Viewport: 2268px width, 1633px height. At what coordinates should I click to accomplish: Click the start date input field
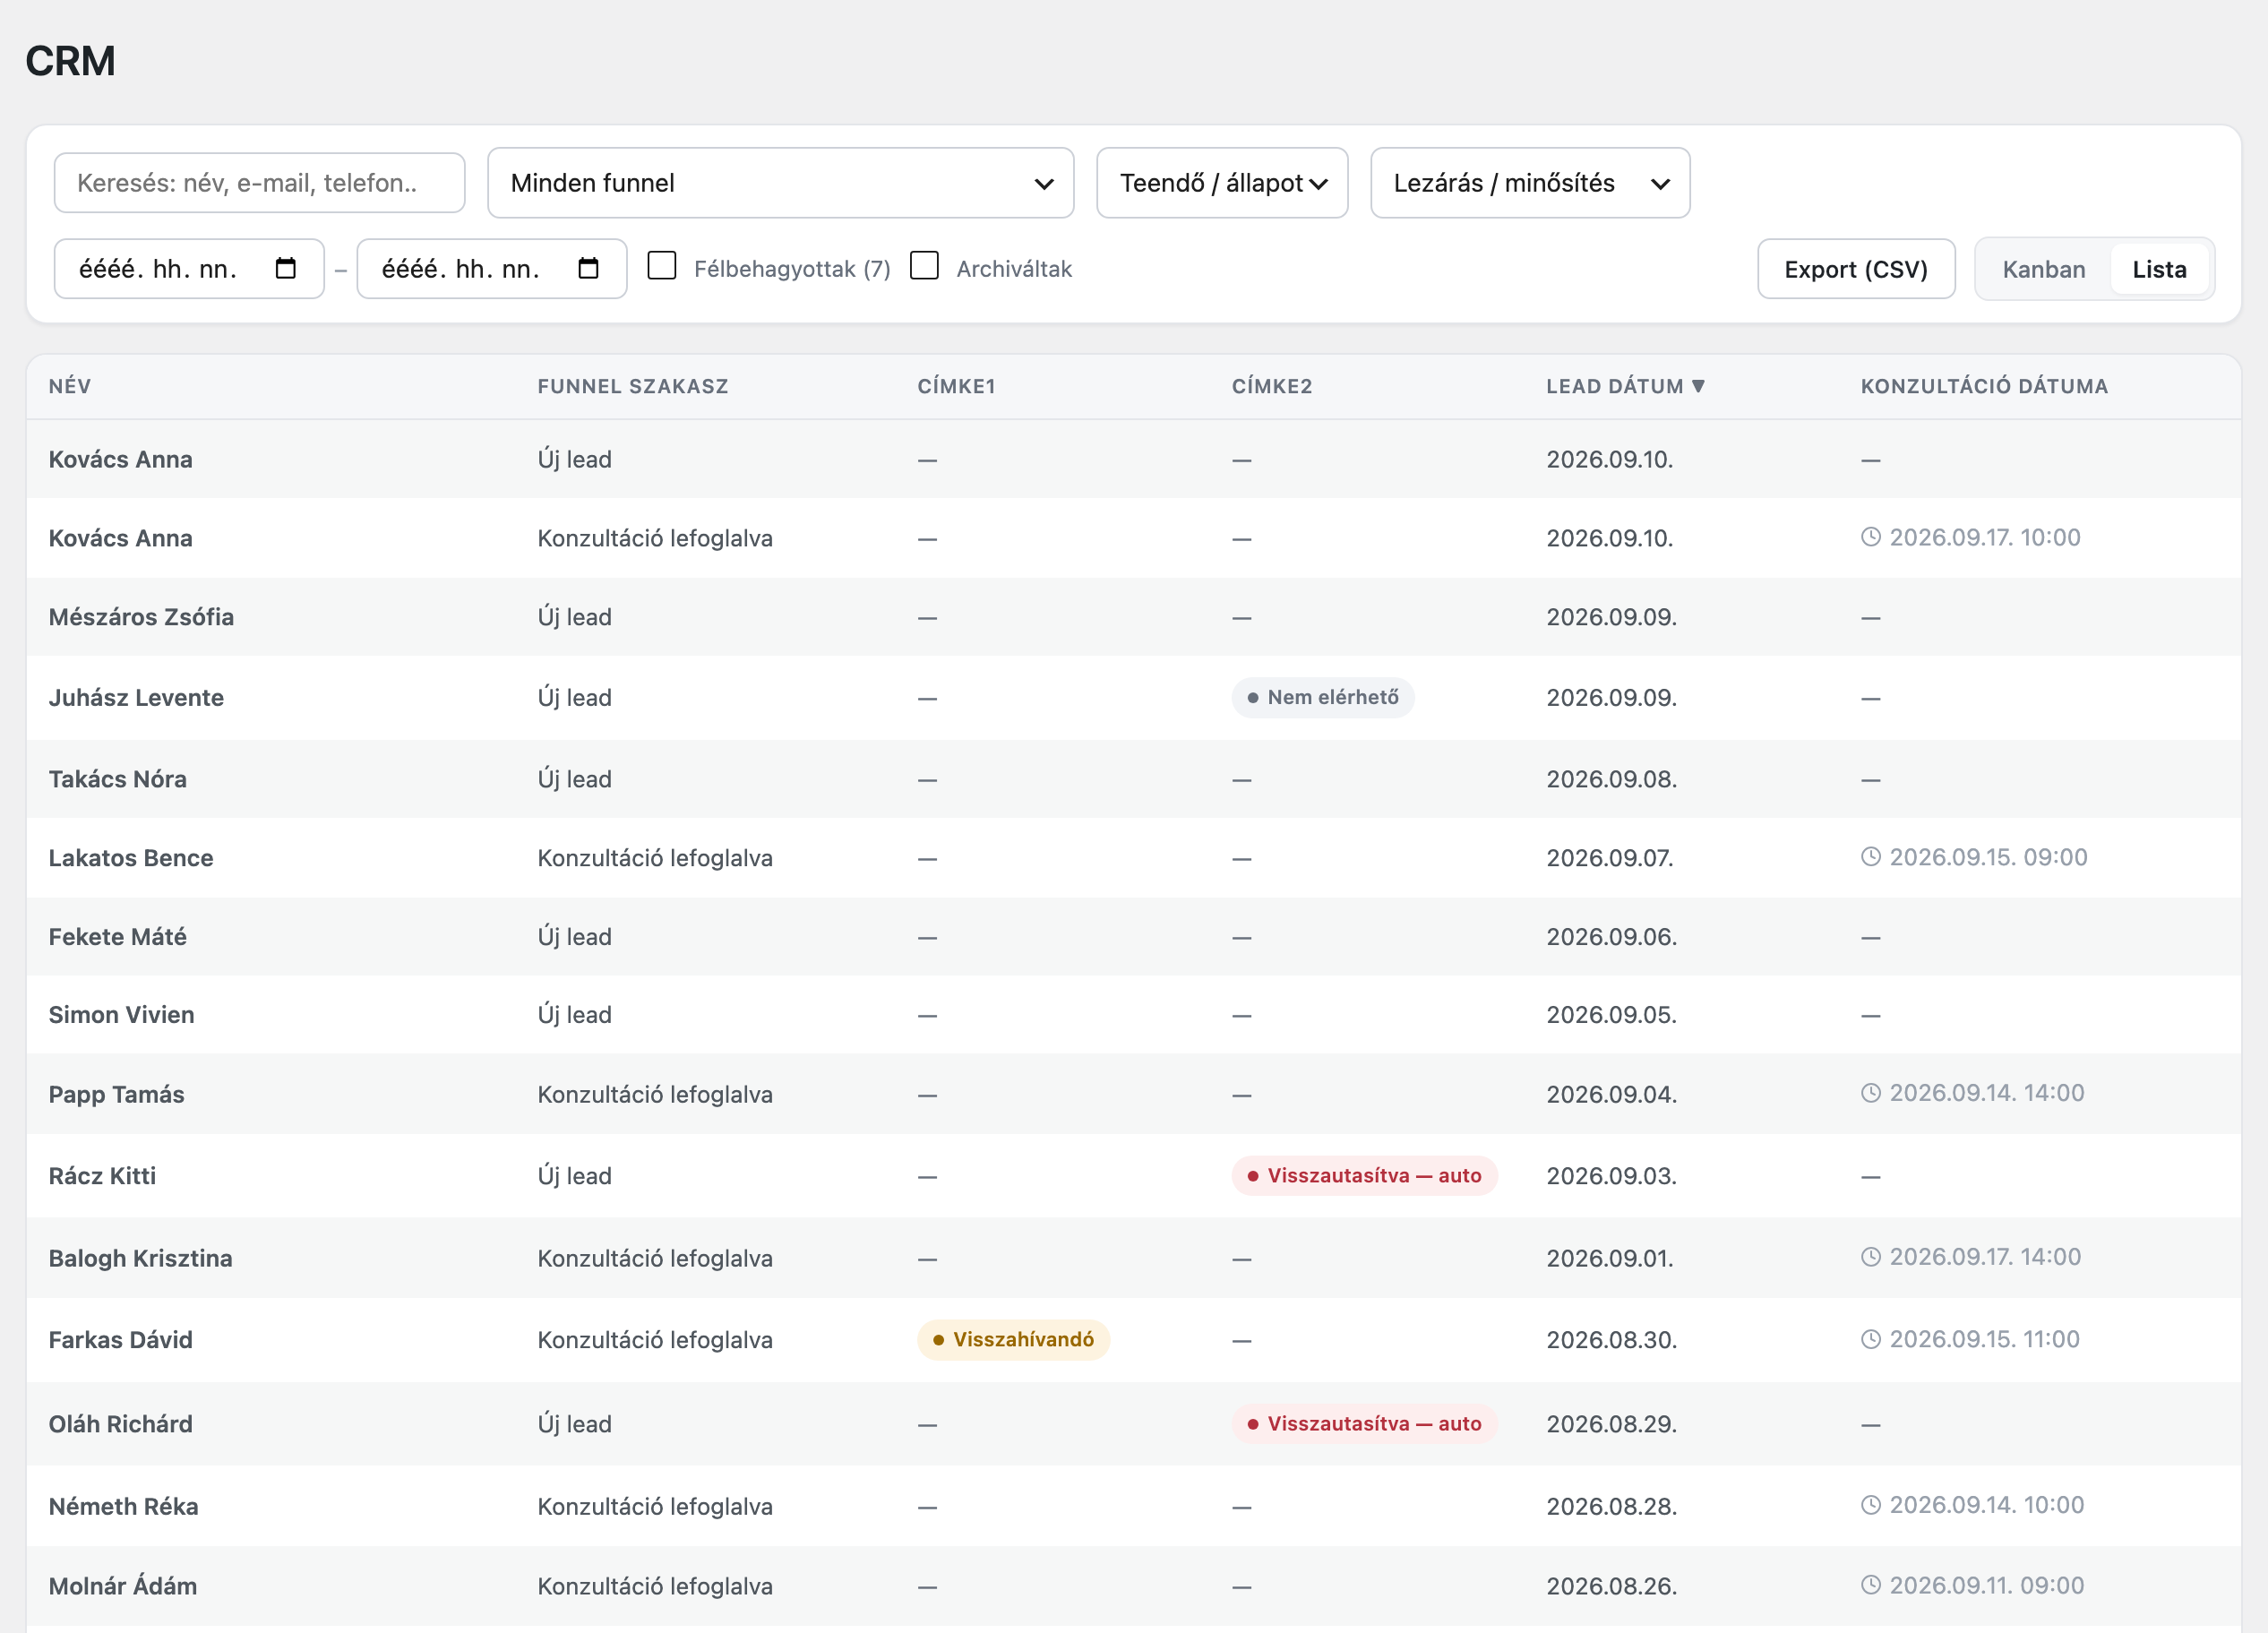click(x=189, y=269)
